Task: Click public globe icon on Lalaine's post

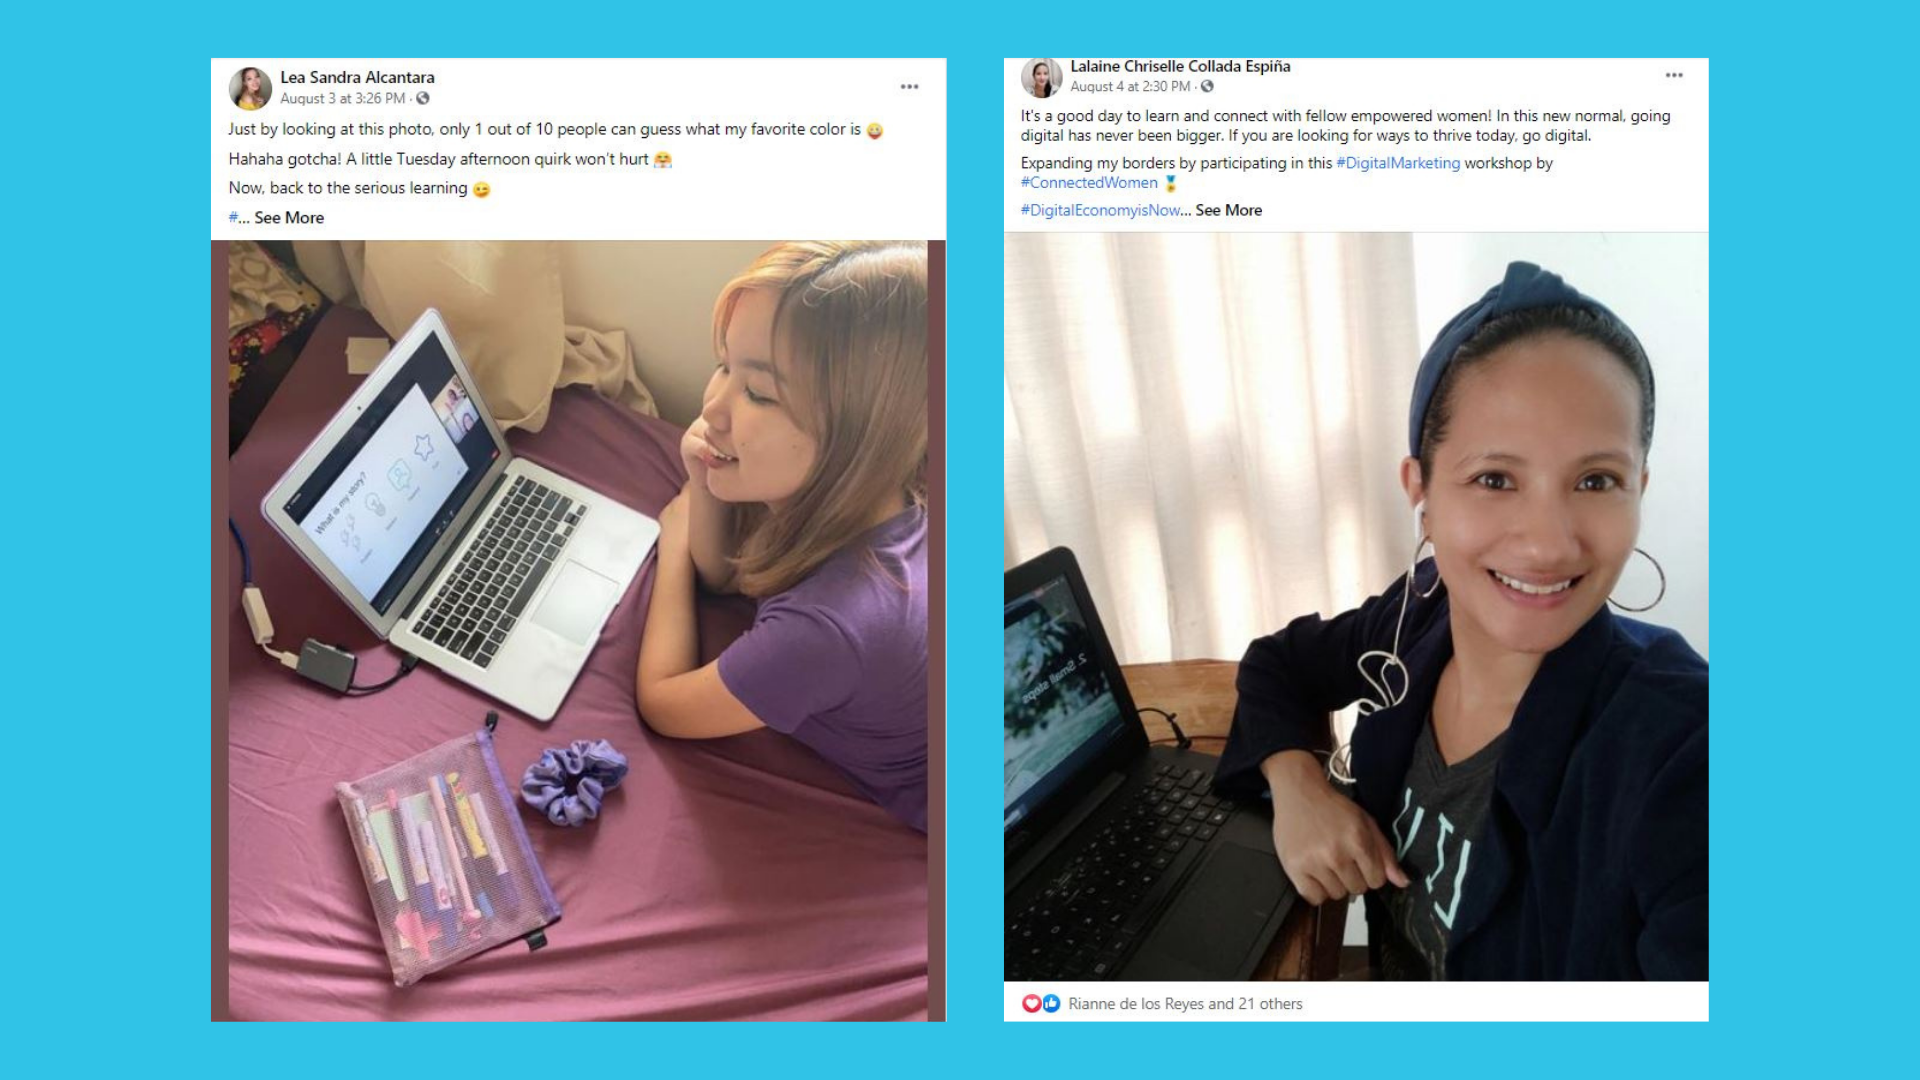Action: [1207, 86]
